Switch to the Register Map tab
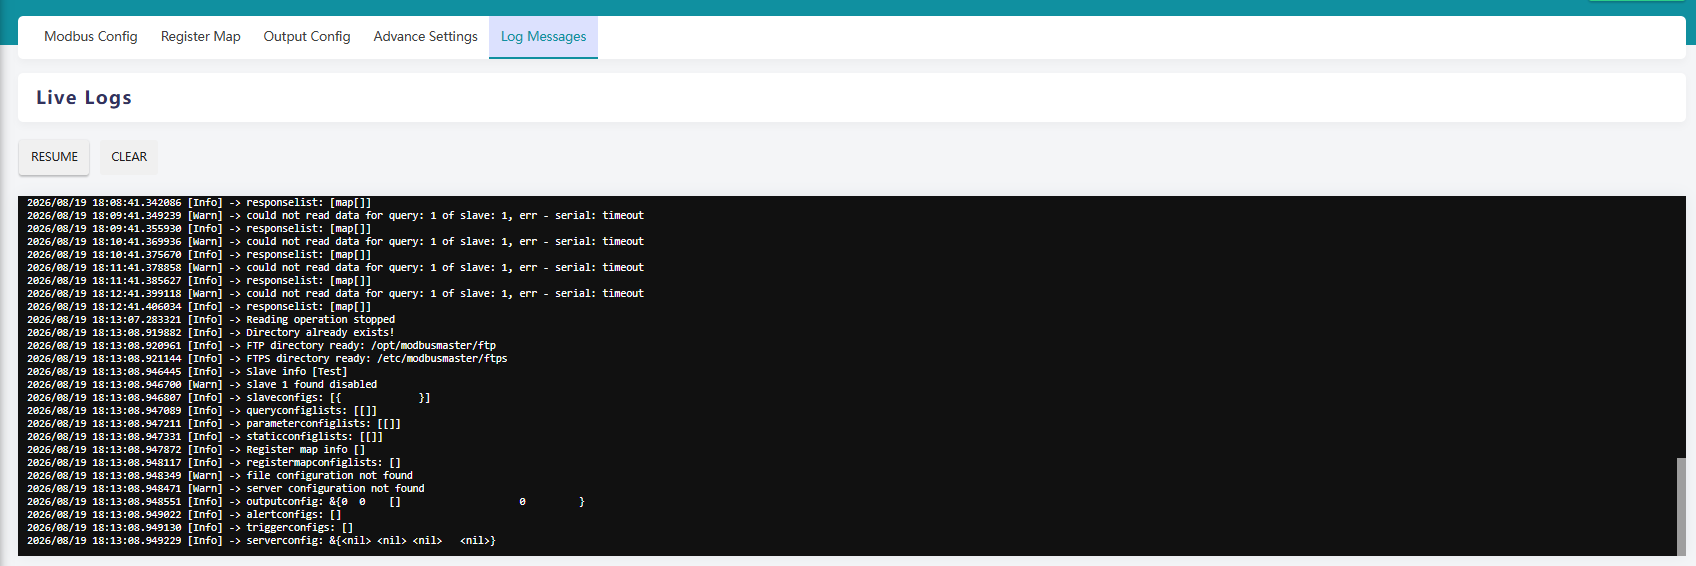Viewport: 1696px width, 566px height. [x=201, y=37]
